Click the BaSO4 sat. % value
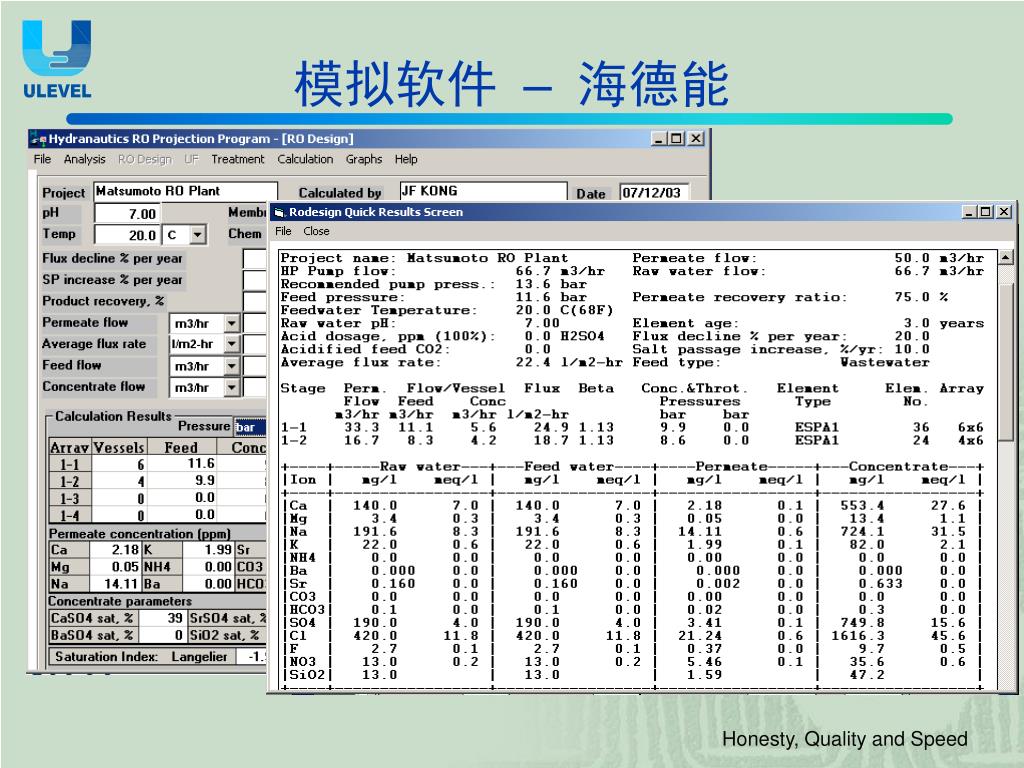 (x=163, y=635)
